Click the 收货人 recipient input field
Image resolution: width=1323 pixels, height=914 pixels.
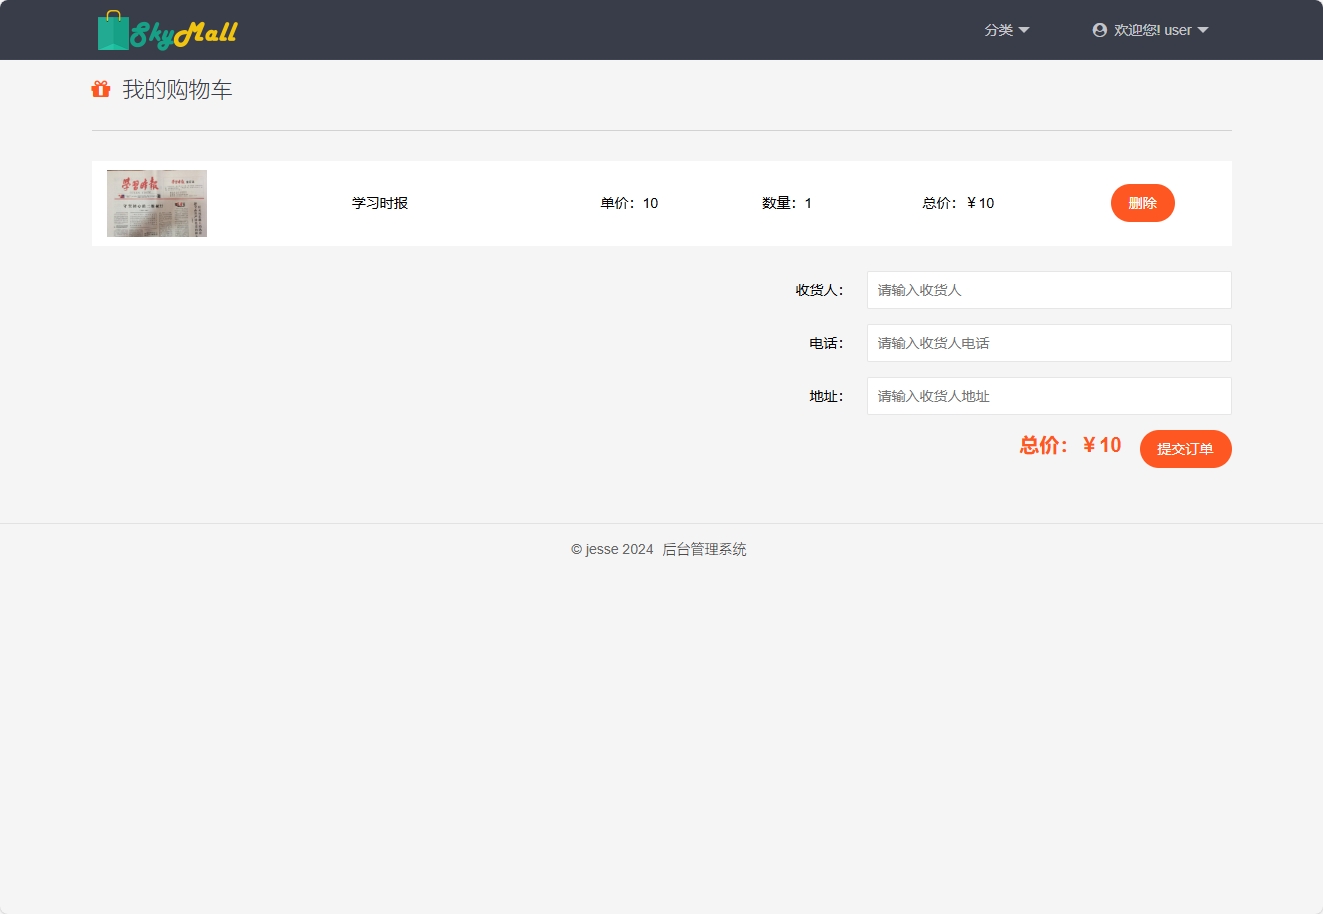pos(1048,290)
